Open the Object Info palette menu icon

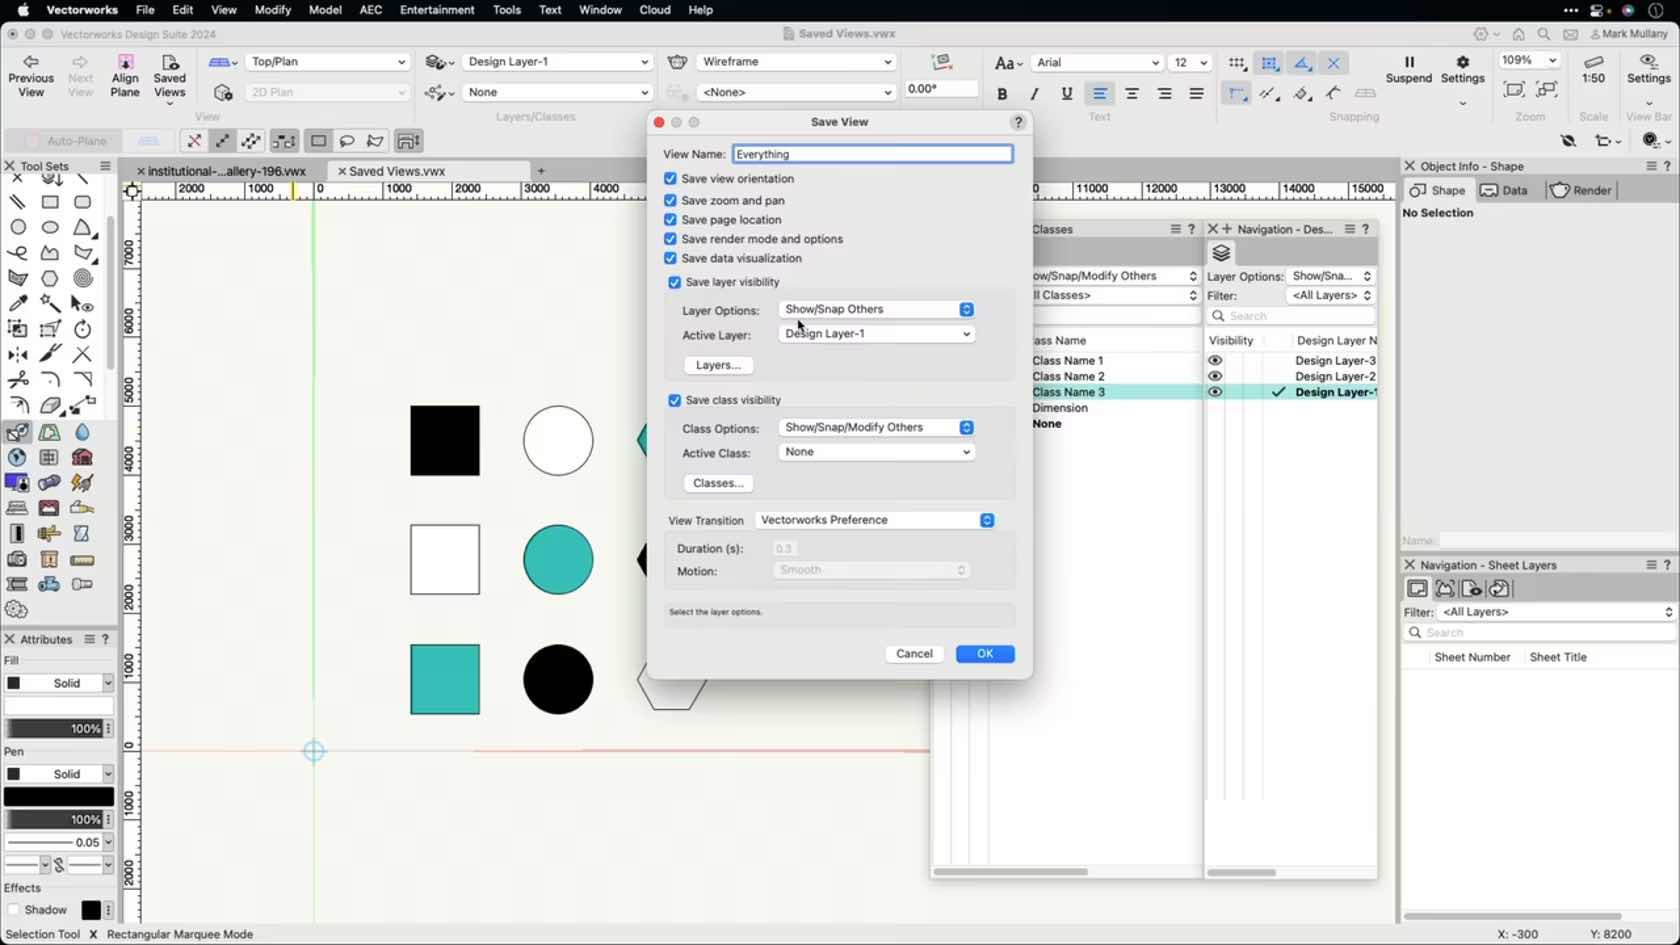pos(1652,166)
